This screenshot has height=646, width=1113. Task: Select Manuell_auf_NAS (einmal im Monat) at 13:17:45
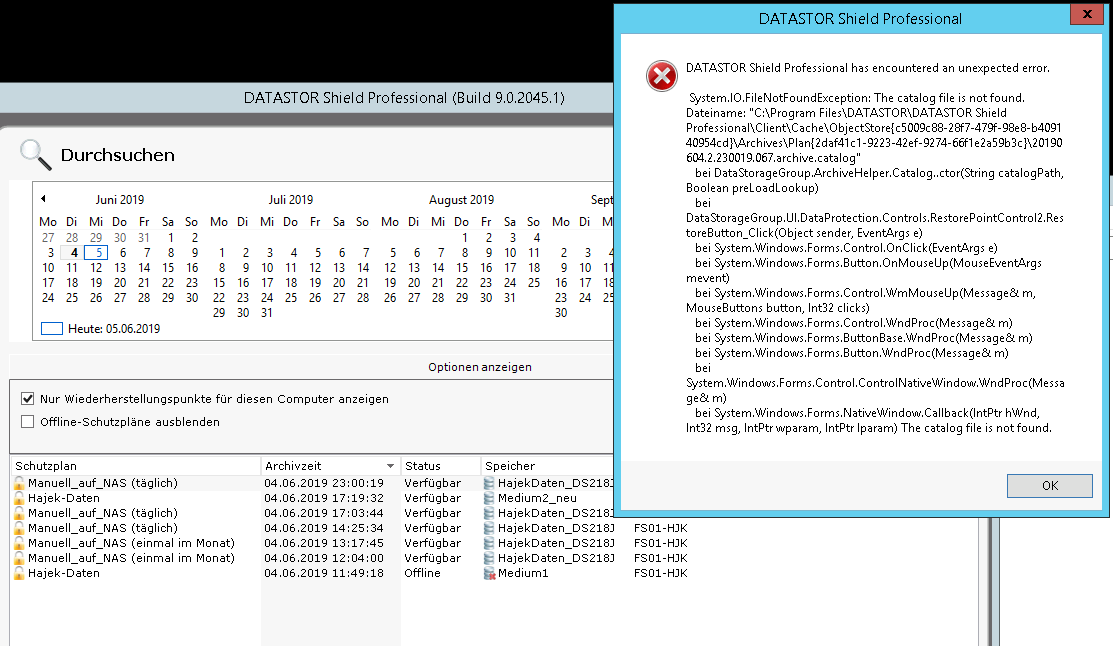coord(131,542)
